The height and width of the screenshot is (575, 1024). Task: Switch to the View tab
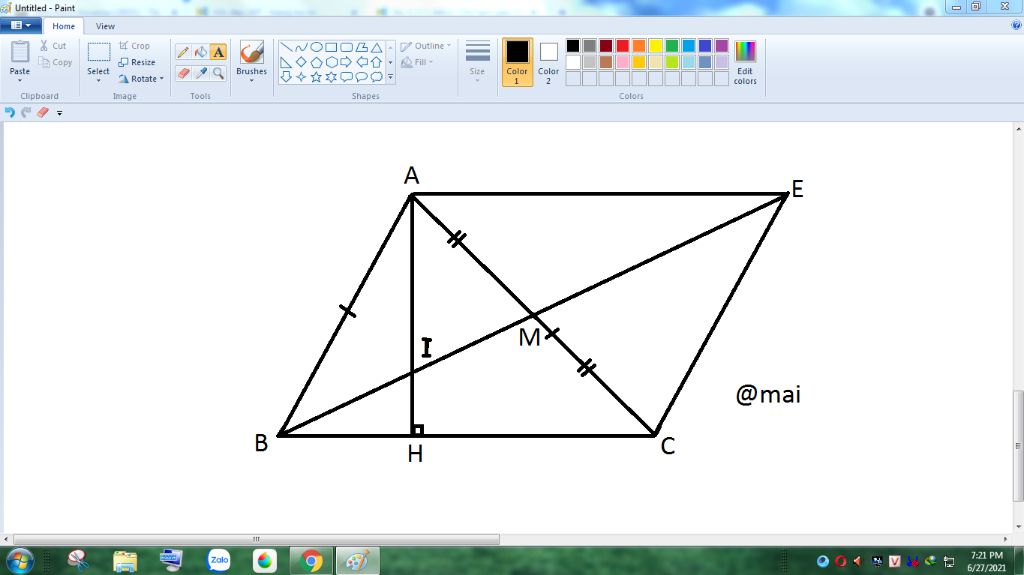click(x=105, y=26)
